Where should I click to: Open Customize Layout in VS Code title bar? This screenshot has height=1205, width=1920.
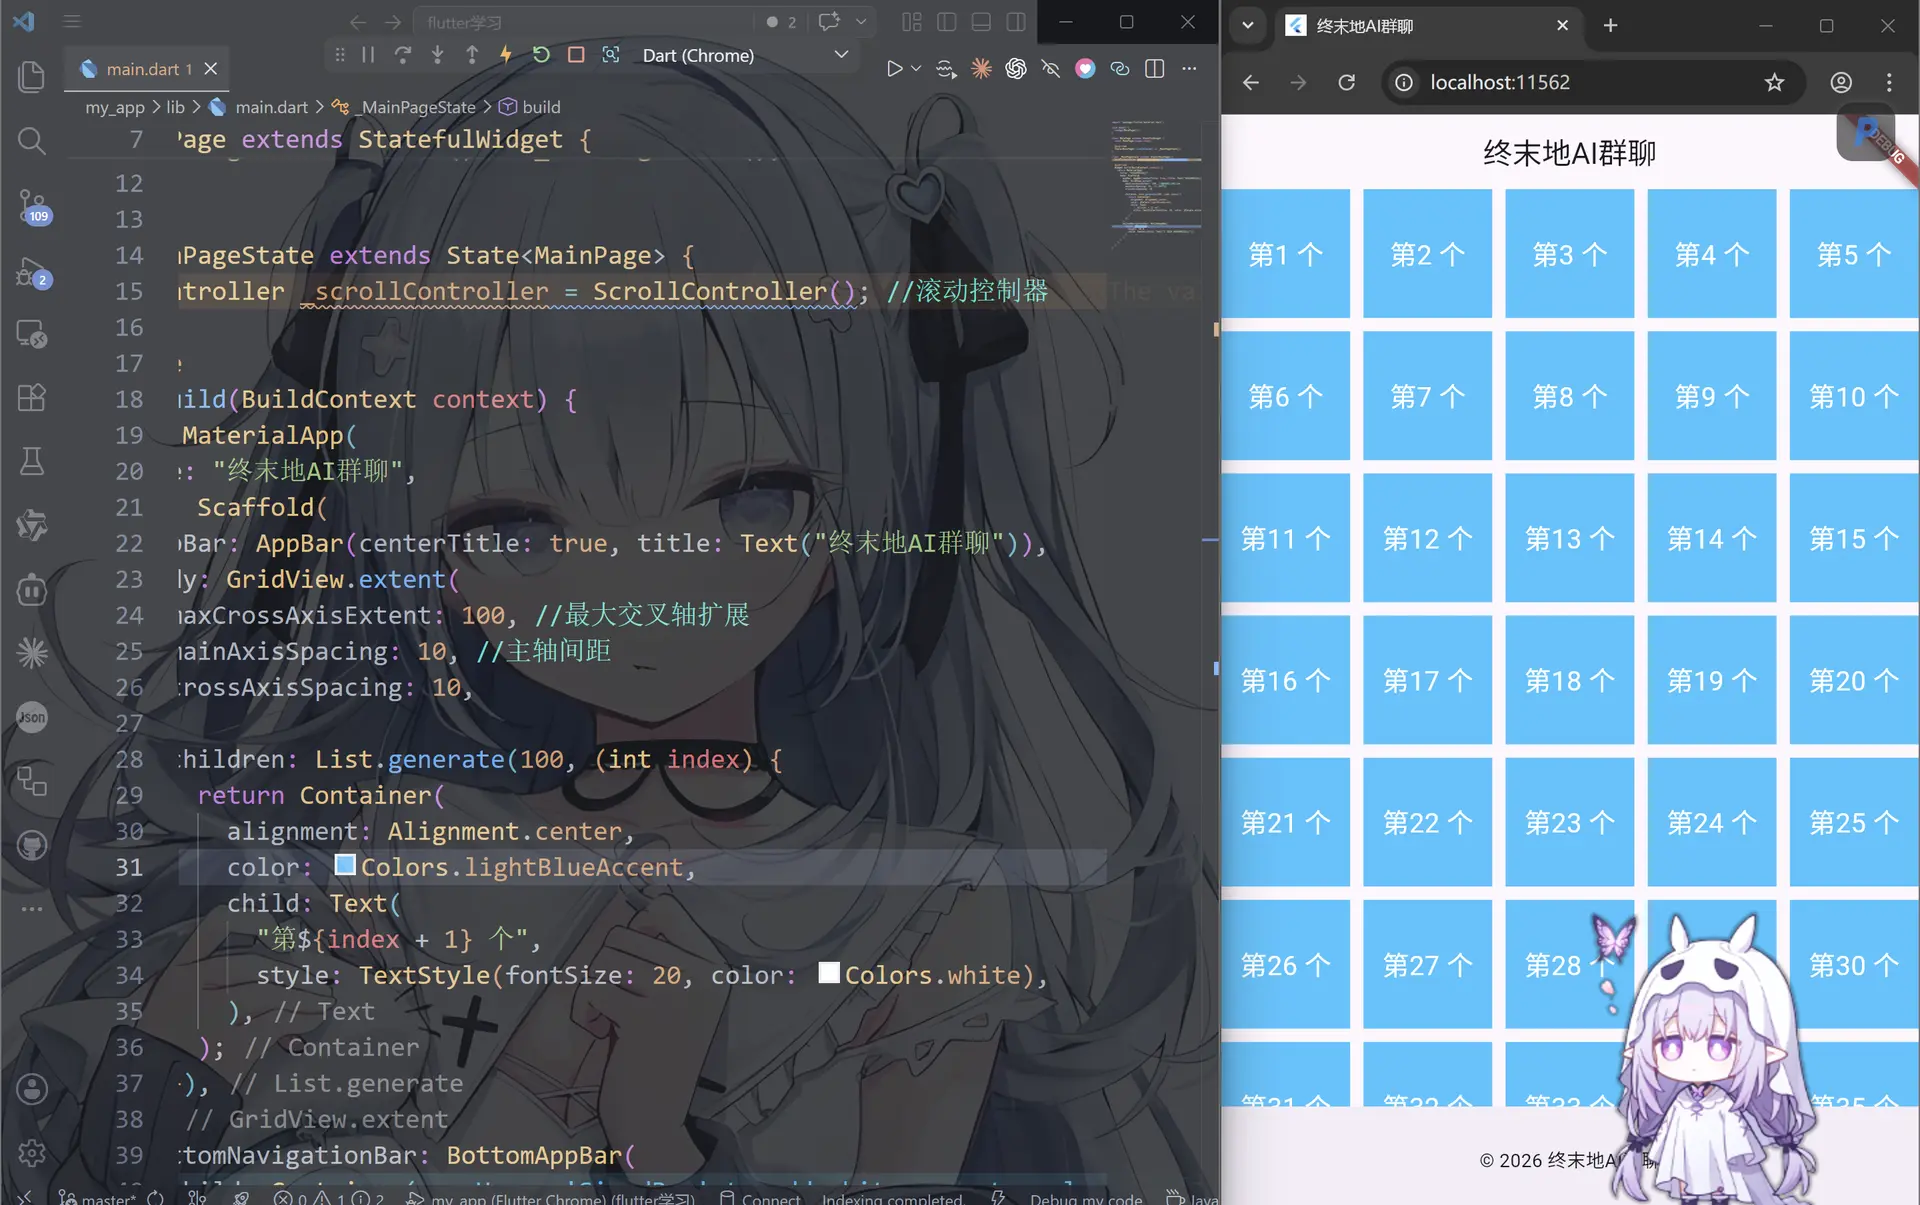coord(912,22)
